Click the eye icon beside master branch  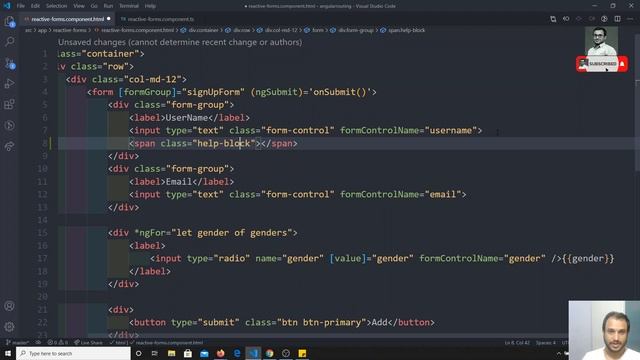point(38,343)
